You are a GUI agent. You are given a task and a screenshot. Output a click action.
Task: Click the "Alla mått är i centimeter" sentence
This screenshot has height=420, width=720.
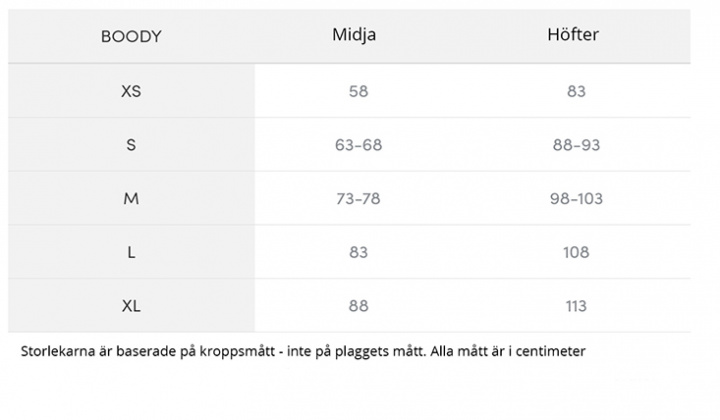[x=508, y=352]
